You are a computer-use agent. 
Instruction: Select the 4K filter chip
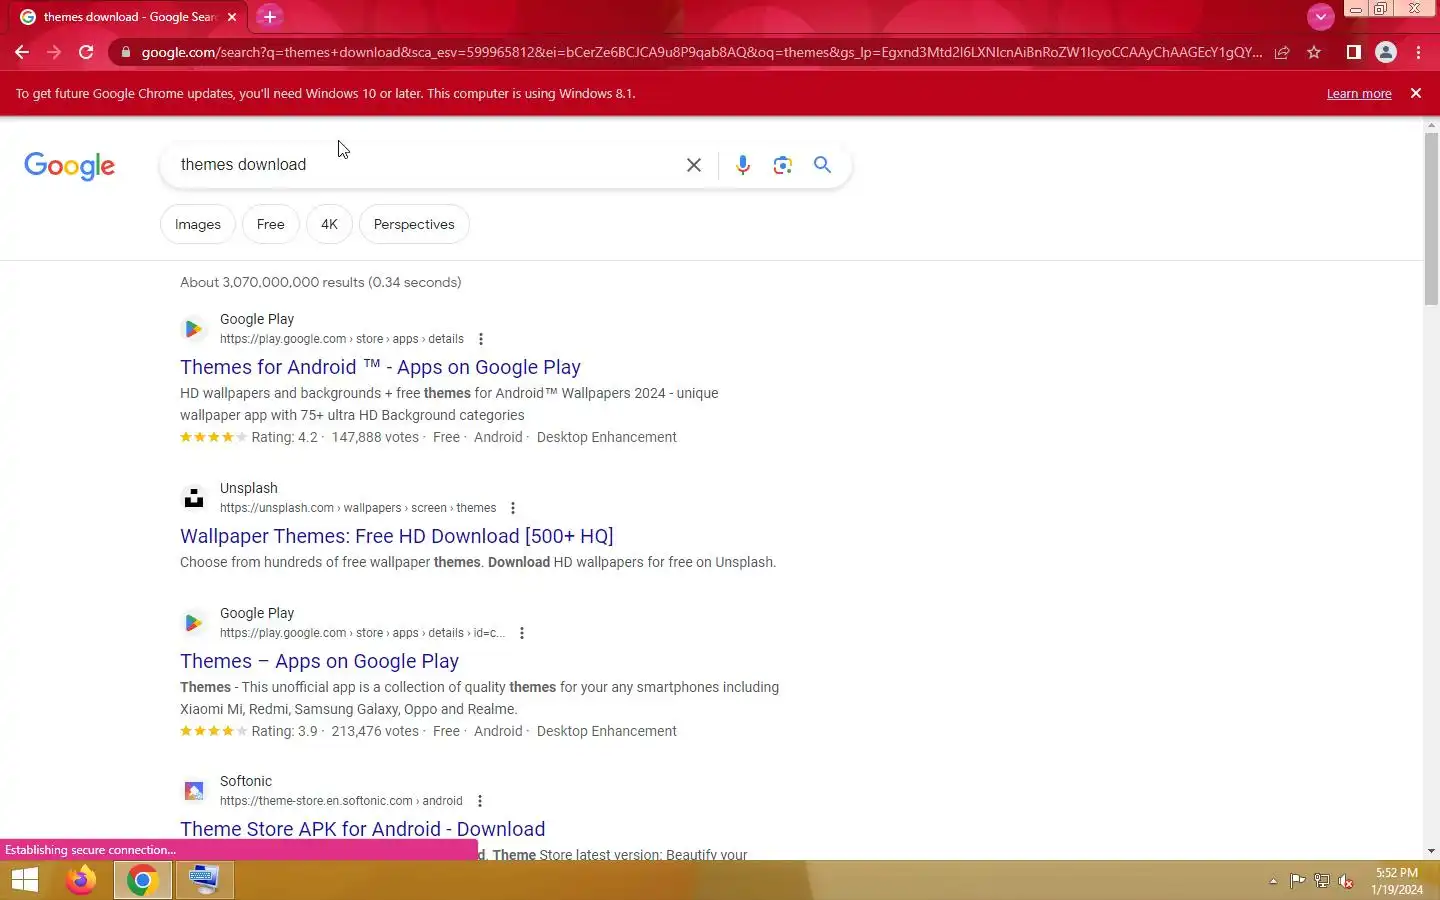[x=329, y=224]
